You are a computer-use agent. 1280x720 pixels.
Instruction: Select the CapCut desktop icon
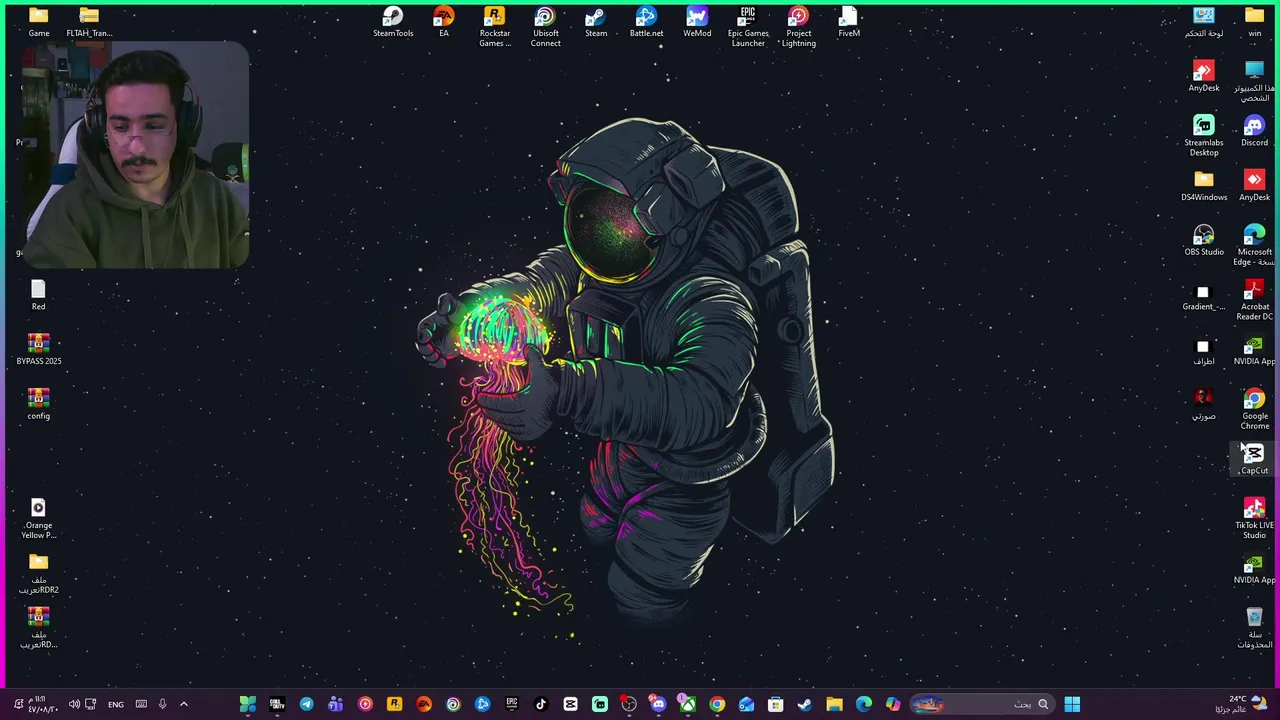(1254, 459)
